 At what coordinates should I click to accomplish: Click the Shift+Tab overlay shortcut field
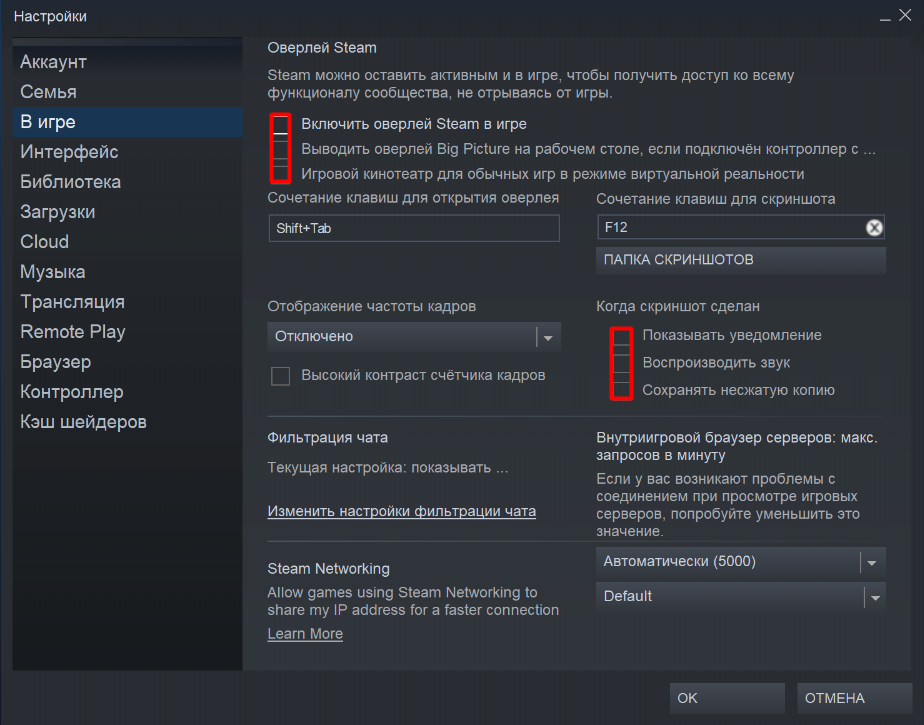pos(414,229)
